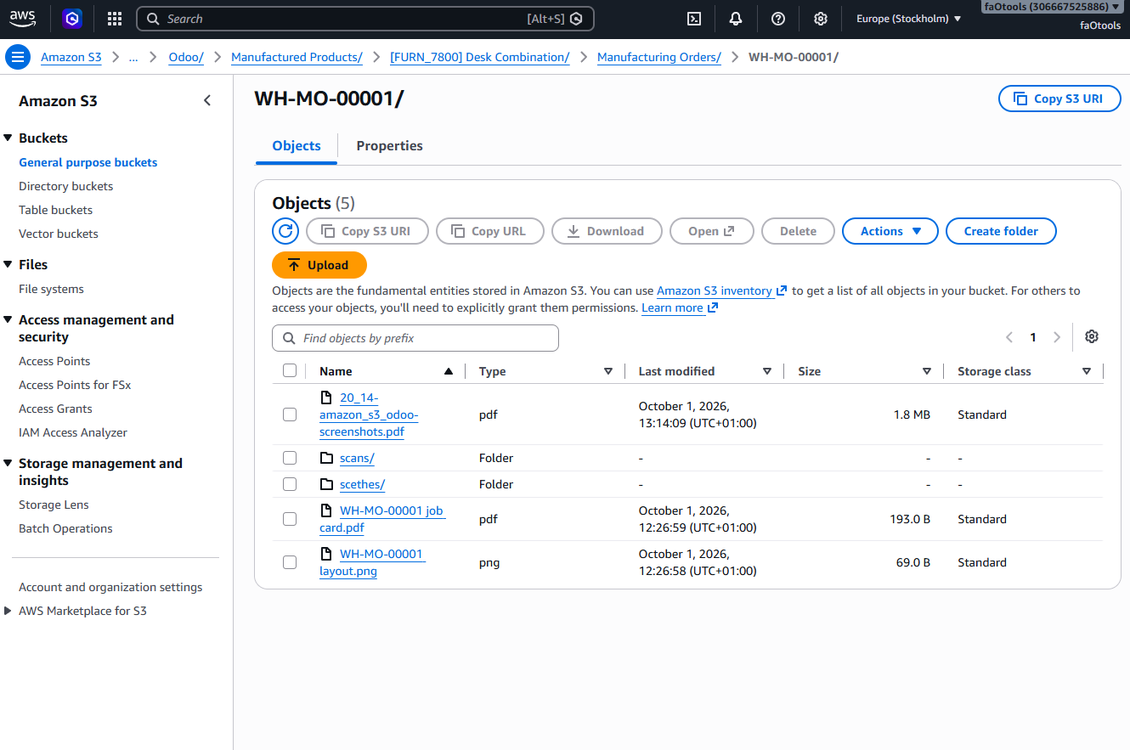Open Storage Lens
1130x750 pixels.
tap(53, 504)
